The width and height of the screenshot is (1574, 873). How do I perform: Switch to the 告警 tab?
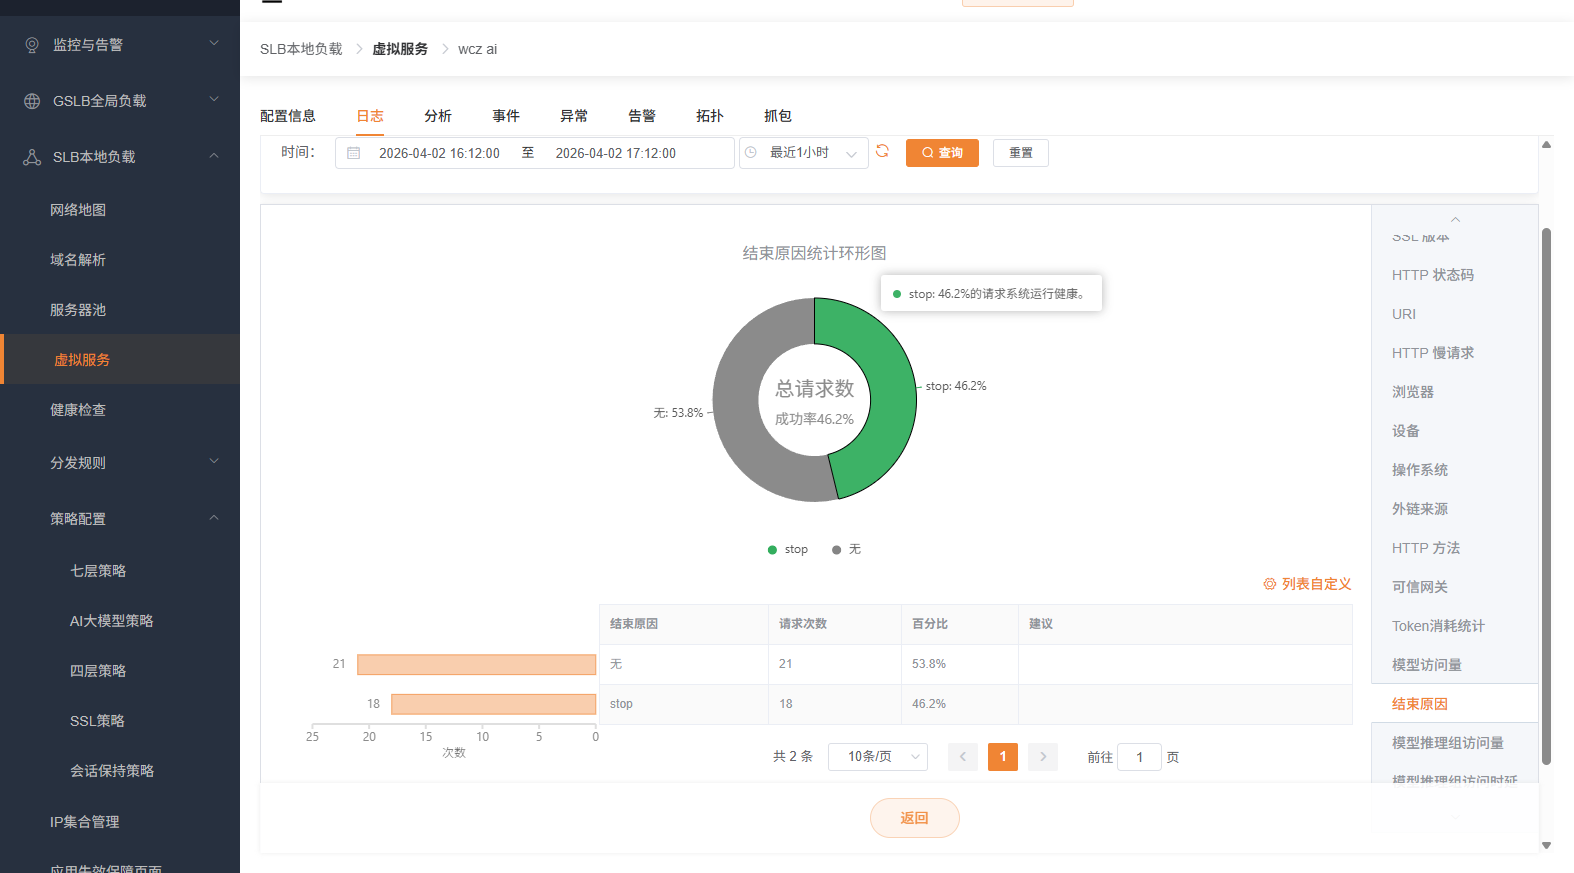click(x=642, y=116)
